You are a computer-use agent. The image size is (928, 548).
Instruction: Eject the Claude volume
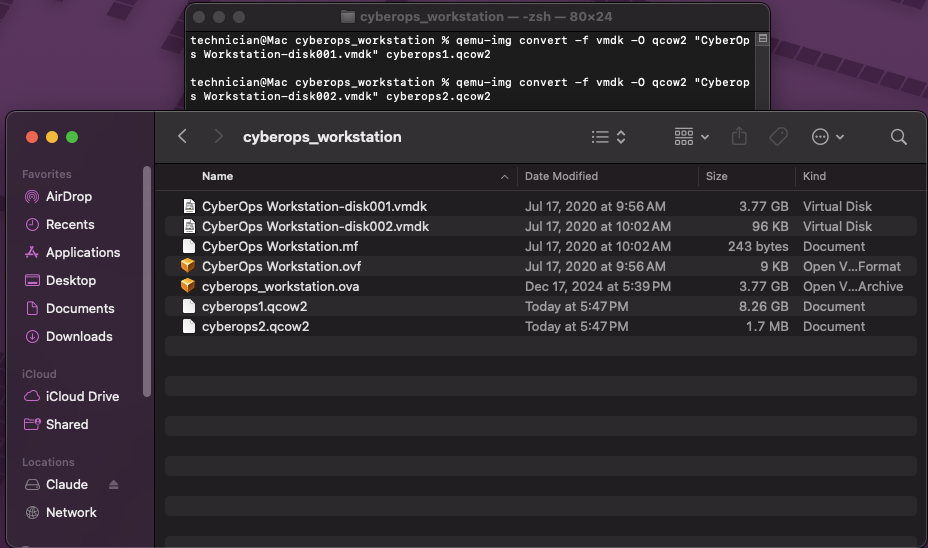point(113,485)
